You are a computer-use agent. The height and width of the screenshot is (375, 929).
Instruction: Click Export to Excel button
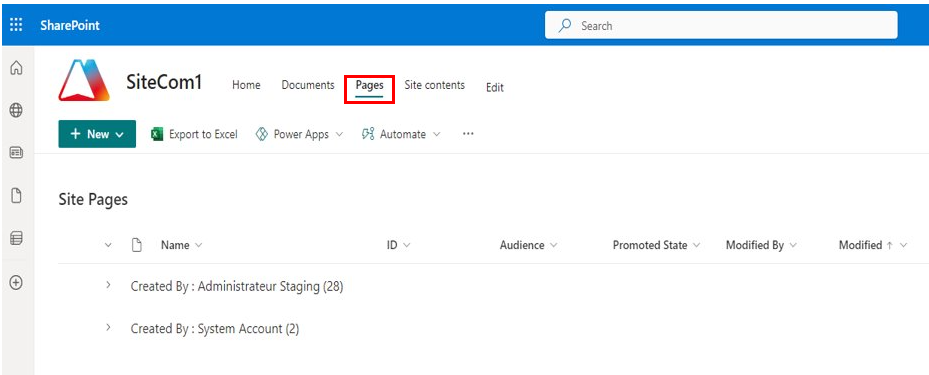[194, 134]
